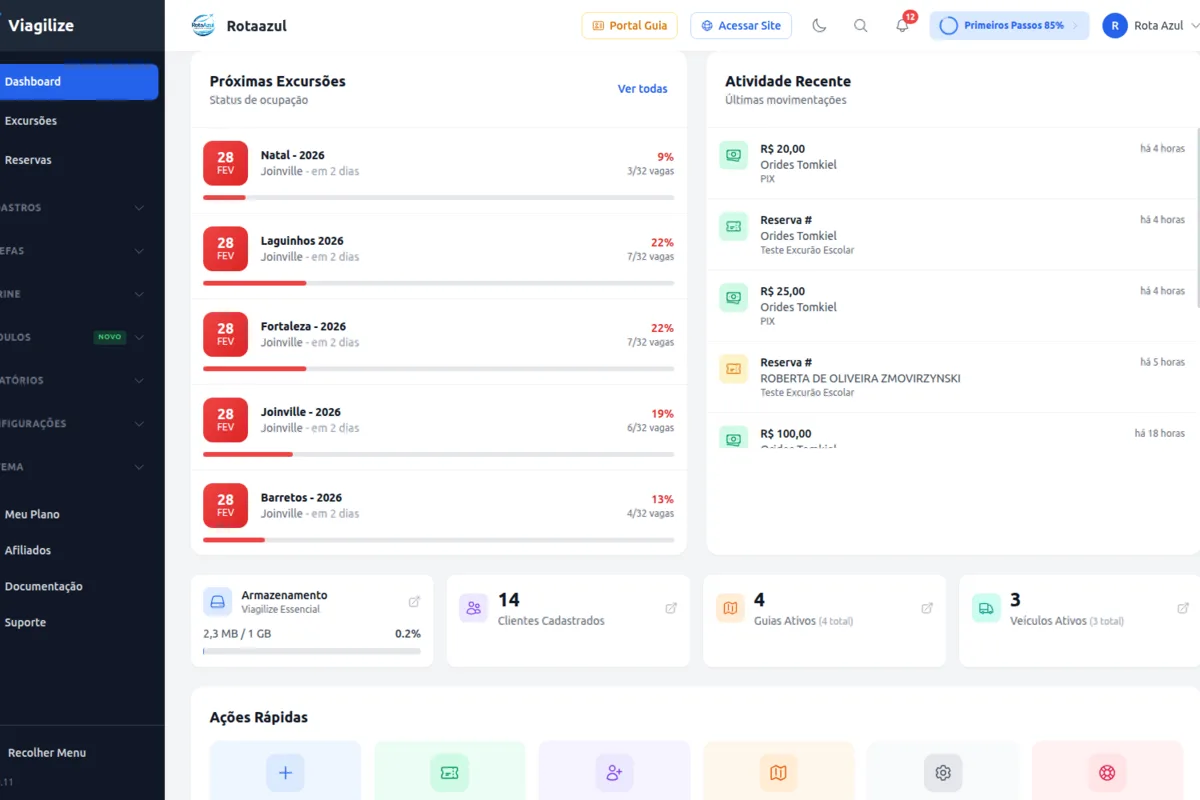The height and width of the screenshot is (800, 1200).
Task: Open the search magnifier icon
Action: pos(860,26)
